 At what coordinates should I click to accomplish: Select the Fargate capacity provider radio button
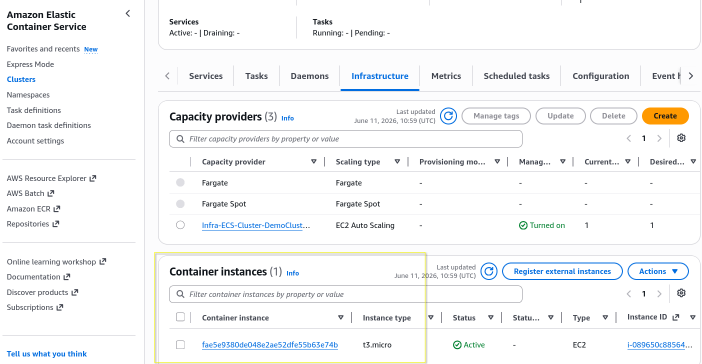(180, 182)
